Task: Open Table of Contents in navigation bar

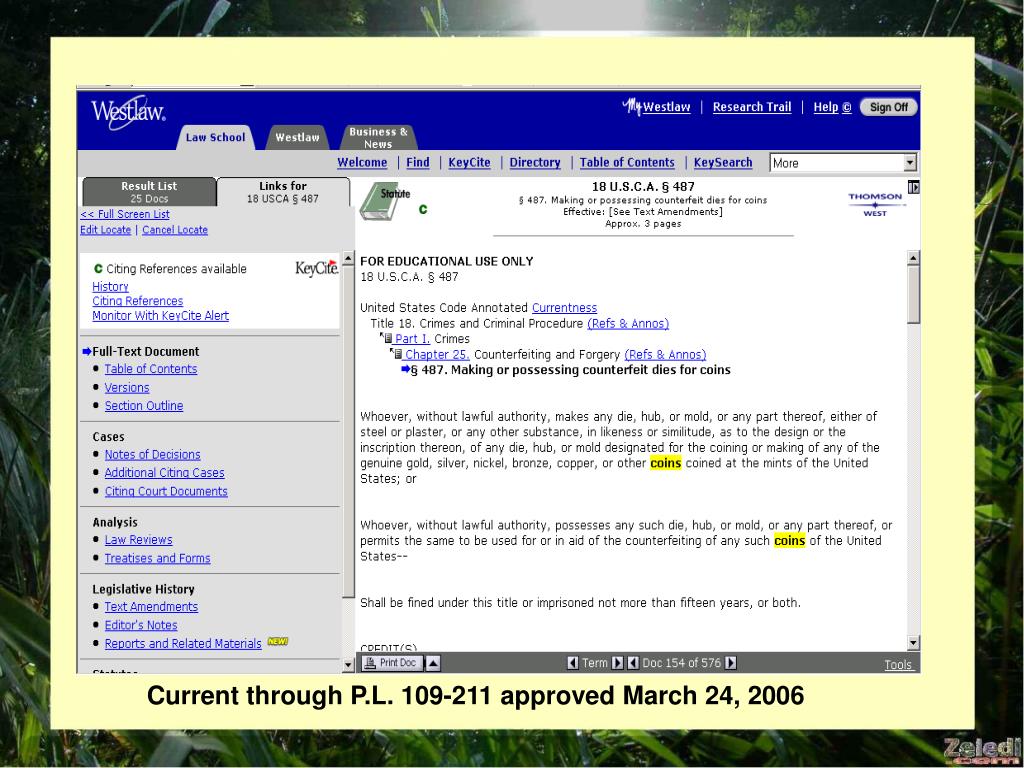Action: [x=627, y=163]
